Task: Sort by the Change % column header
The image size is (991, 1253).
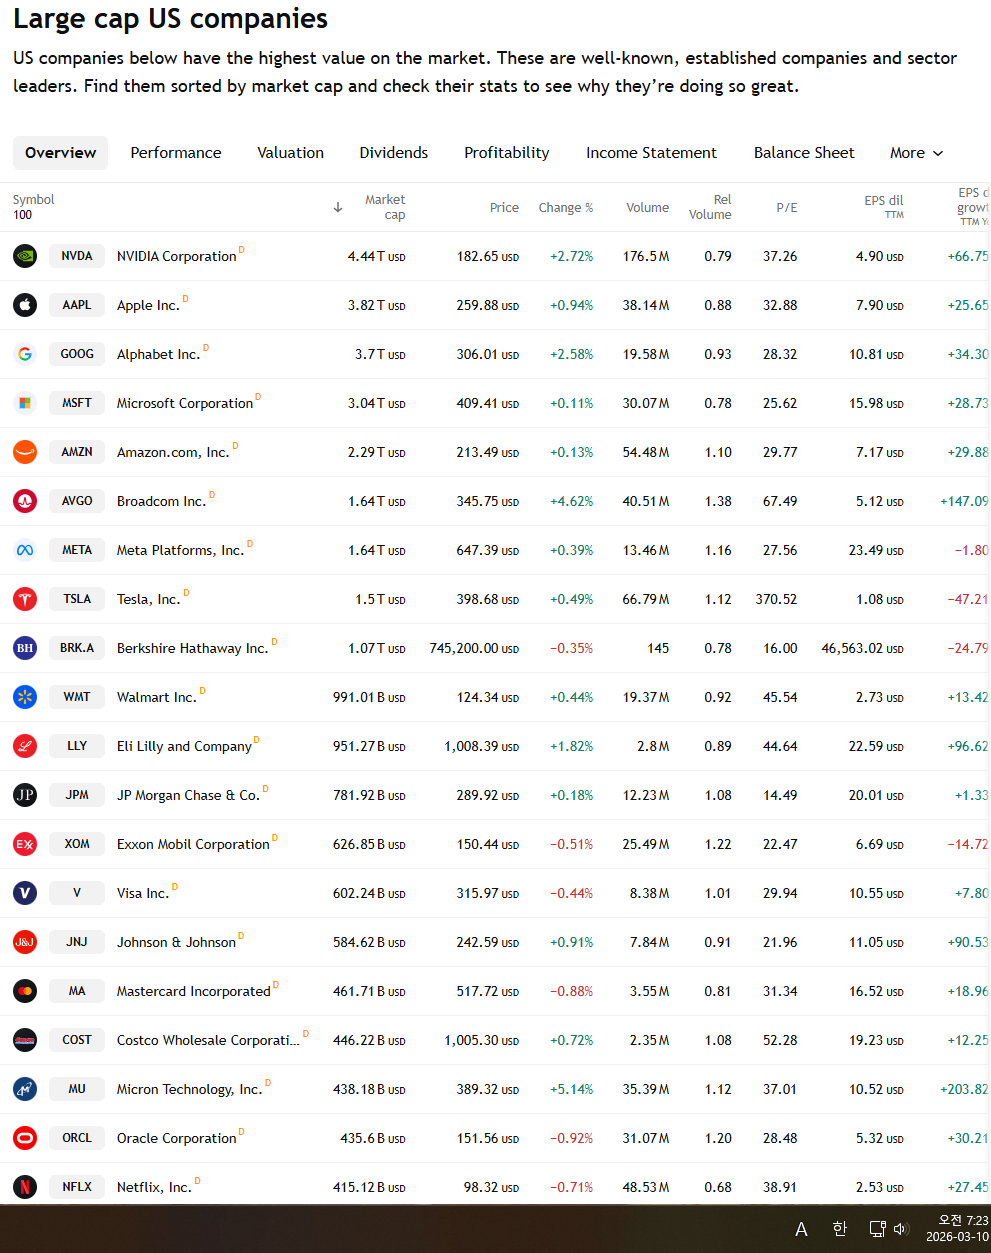Action: click(566, 208)
